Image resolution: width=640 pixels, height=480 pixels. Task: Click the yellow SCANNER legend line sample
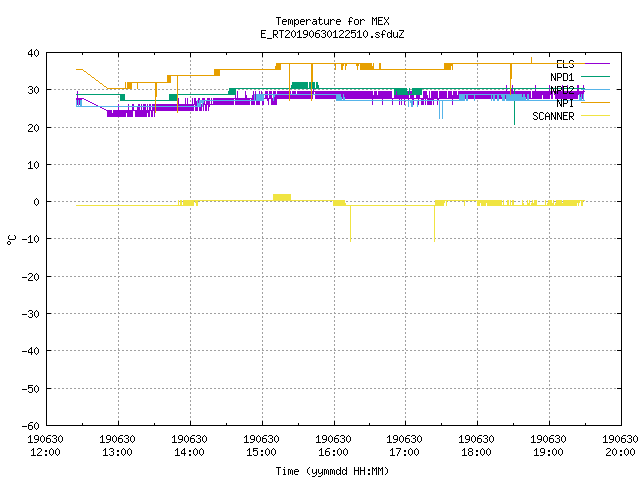(595, 116)
